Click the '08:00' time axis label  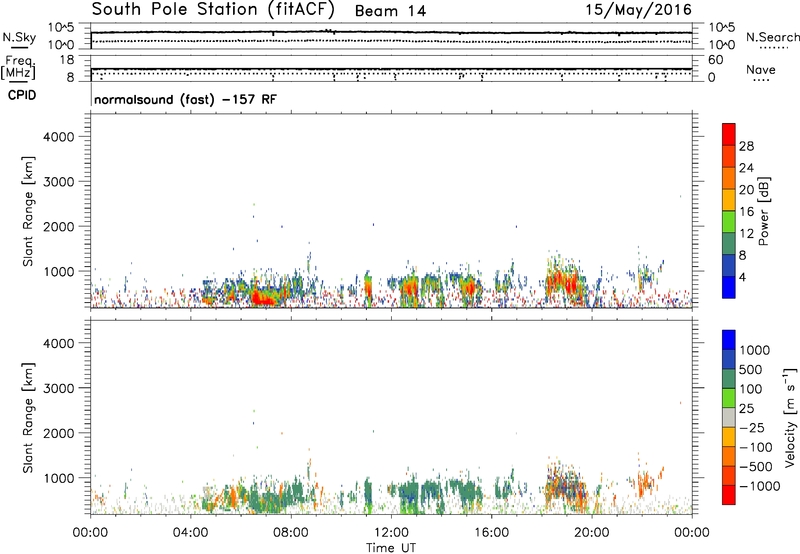coord(291,533)
